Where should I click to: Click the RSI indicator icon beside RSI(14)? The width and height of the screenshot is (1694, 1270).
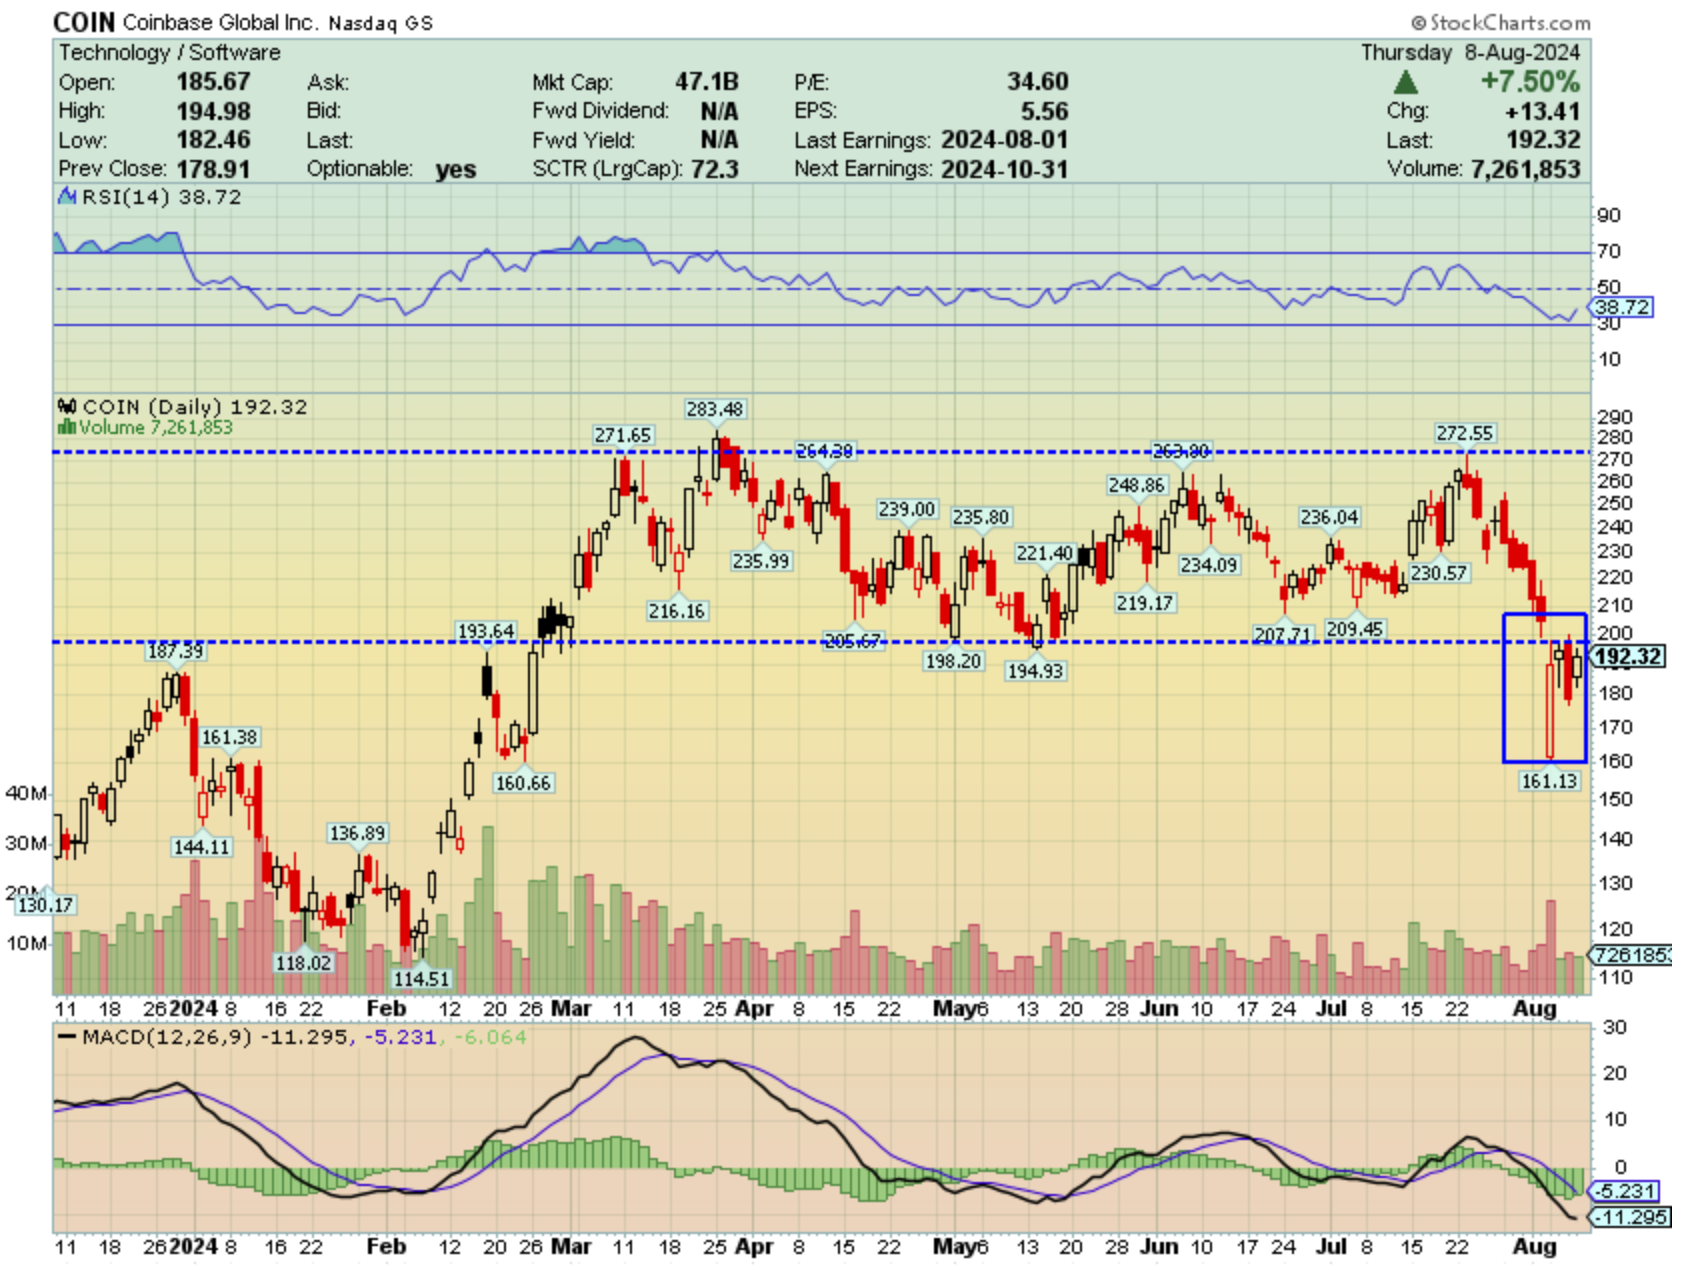coord(67,197)
